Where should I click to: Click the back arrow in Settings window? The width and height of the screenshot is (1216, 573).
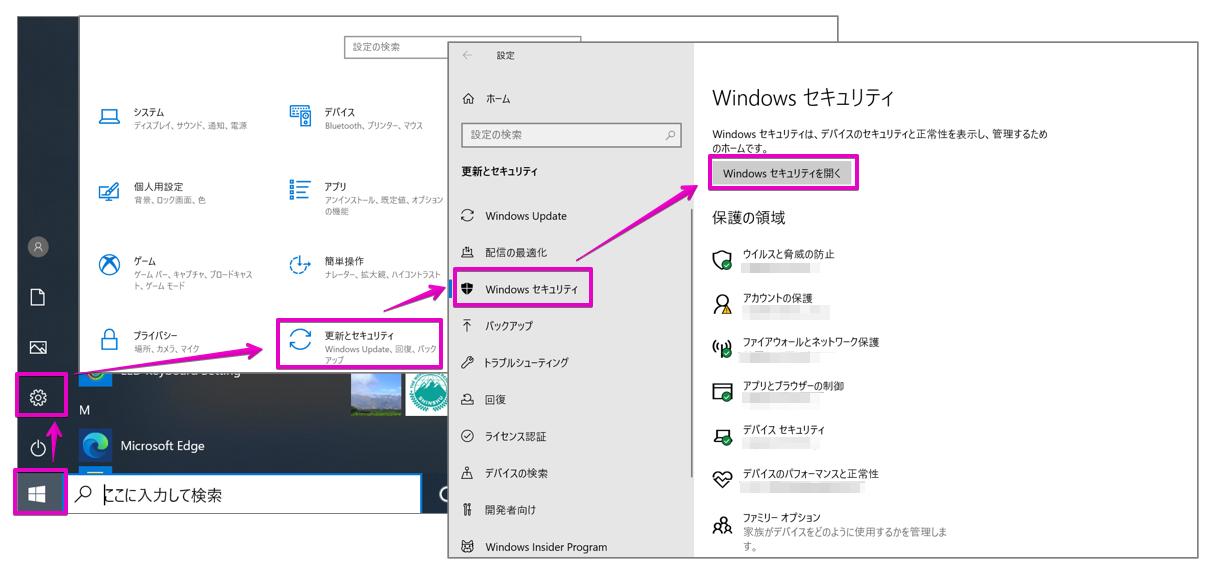[467, 56]
